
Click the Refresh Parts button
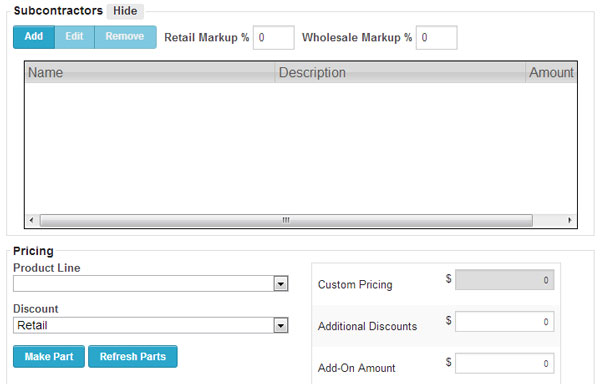[x=133, y=356]
